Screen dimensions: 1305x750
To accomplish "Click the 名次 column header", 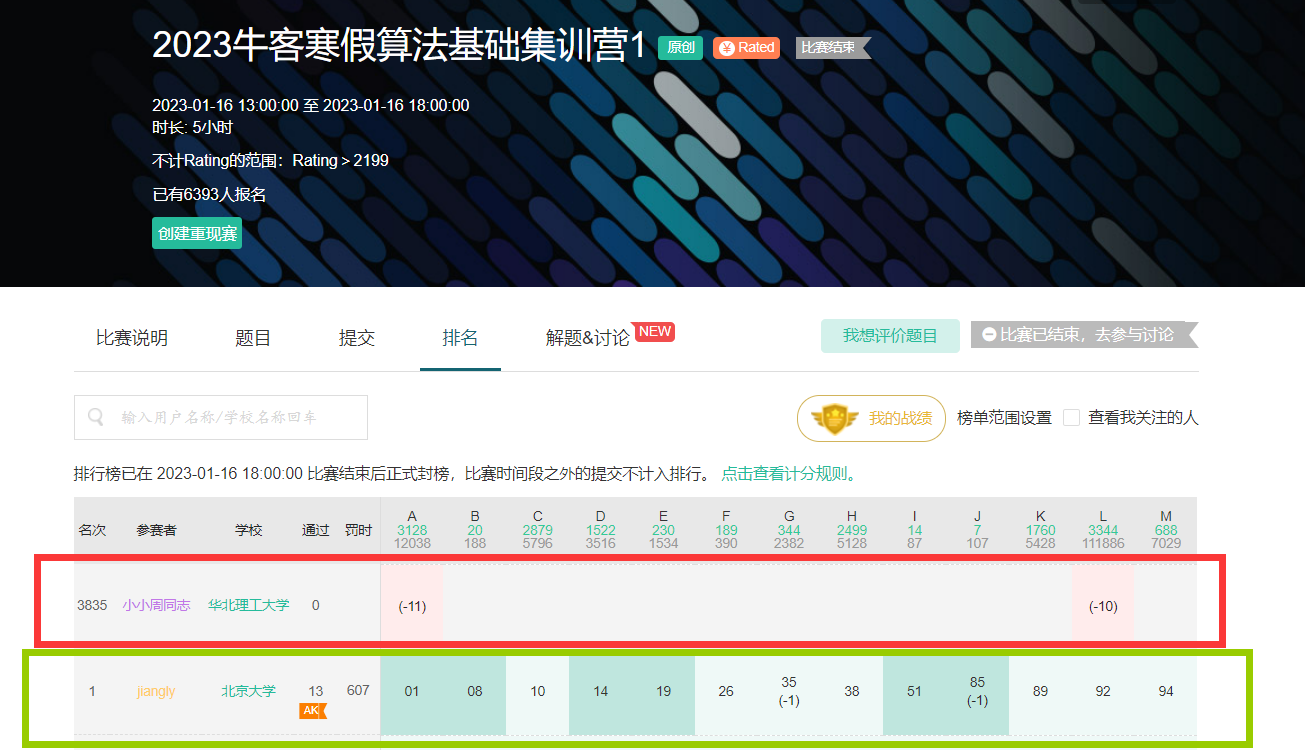I will click(x=92, y=530).
